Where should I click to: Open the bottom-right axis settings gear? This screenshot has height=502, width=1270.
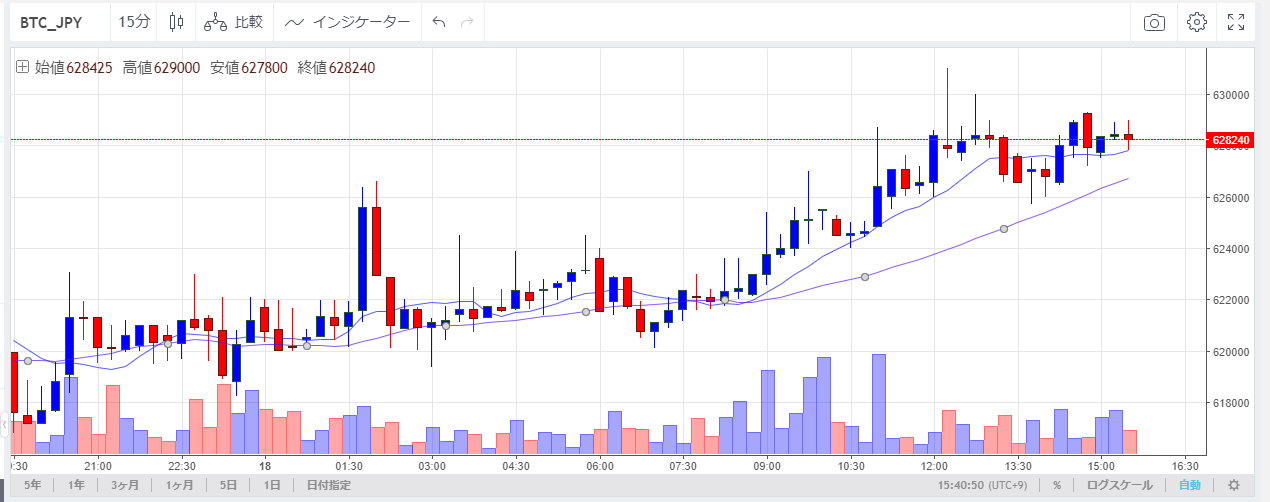pos(1233,485)
